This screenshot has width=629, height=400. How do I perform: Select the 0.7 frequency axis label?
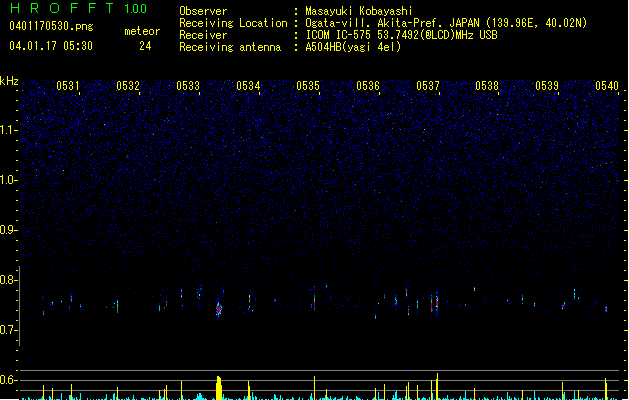pyautogui.click(x=7, y=330)
